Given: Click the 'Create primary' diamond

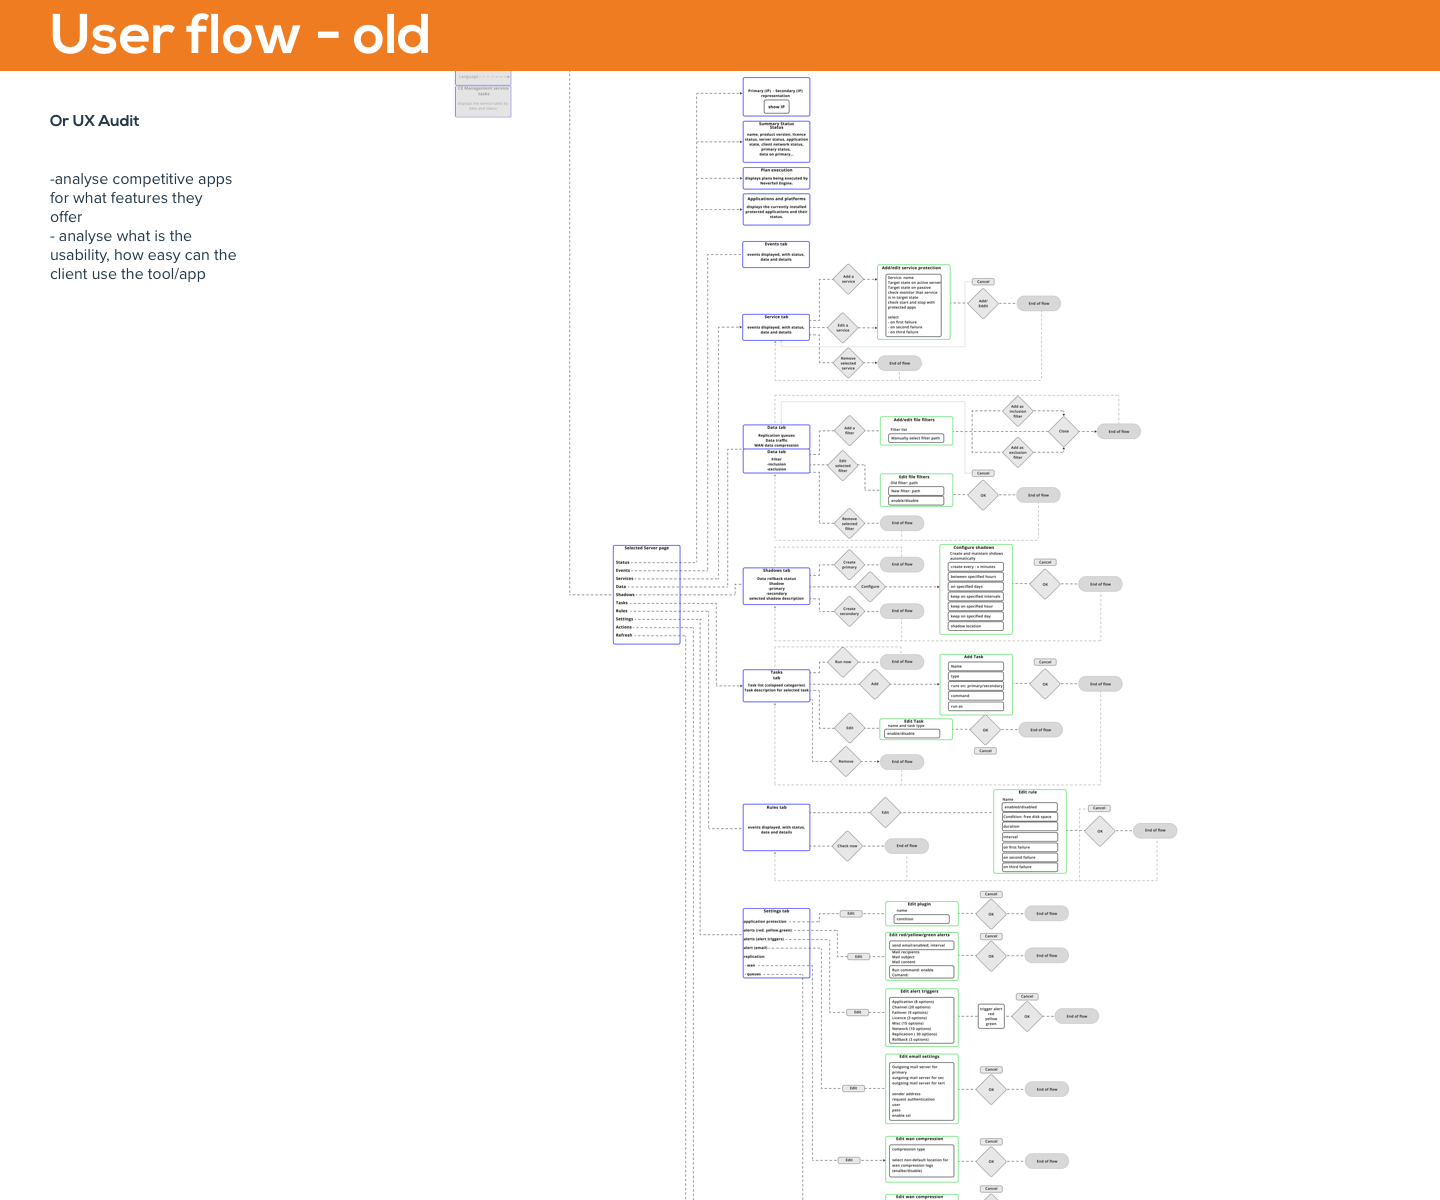Looking at the screenshot, I should coord(849,565).
